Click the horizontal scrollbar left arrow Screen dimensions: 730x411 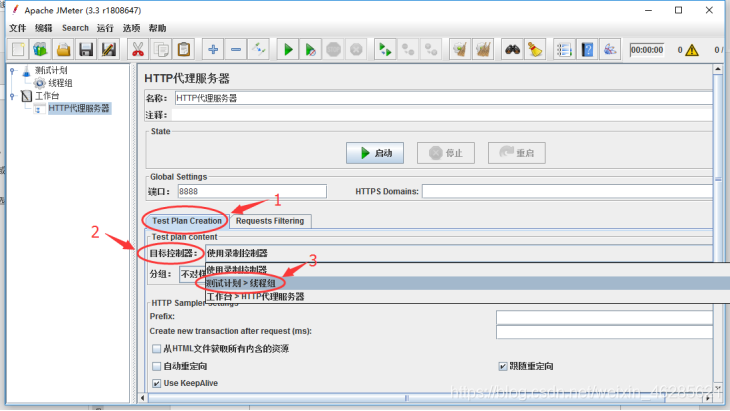[x=143, y=398]
